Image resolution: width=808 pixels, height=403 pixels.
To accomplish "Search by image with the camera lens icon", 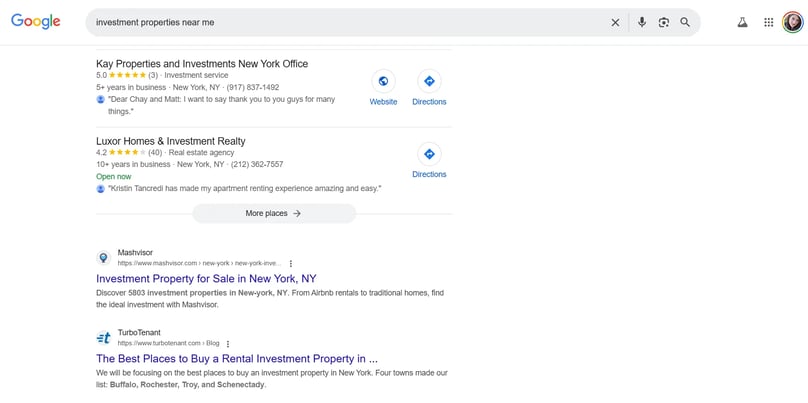I will coord(664,22).
